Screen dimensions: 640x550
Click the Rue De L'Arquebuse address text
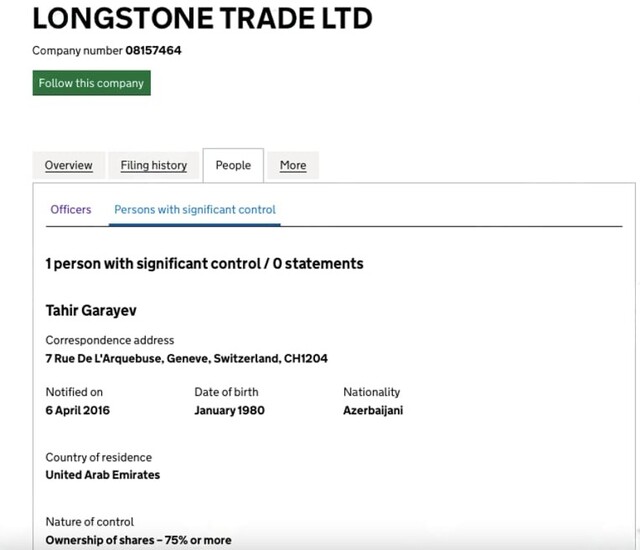click(x=186, y=358)
